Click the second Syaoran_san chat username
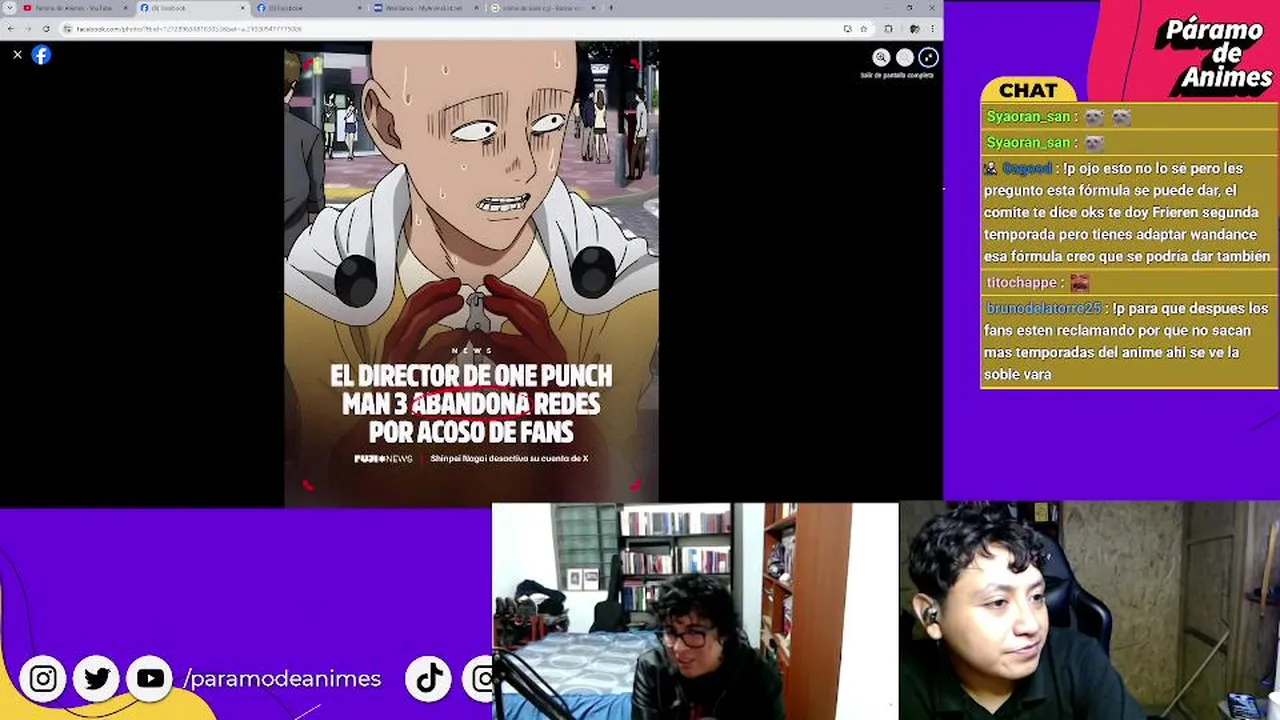Viewport: 1280px width, 720px height. 1029,143
